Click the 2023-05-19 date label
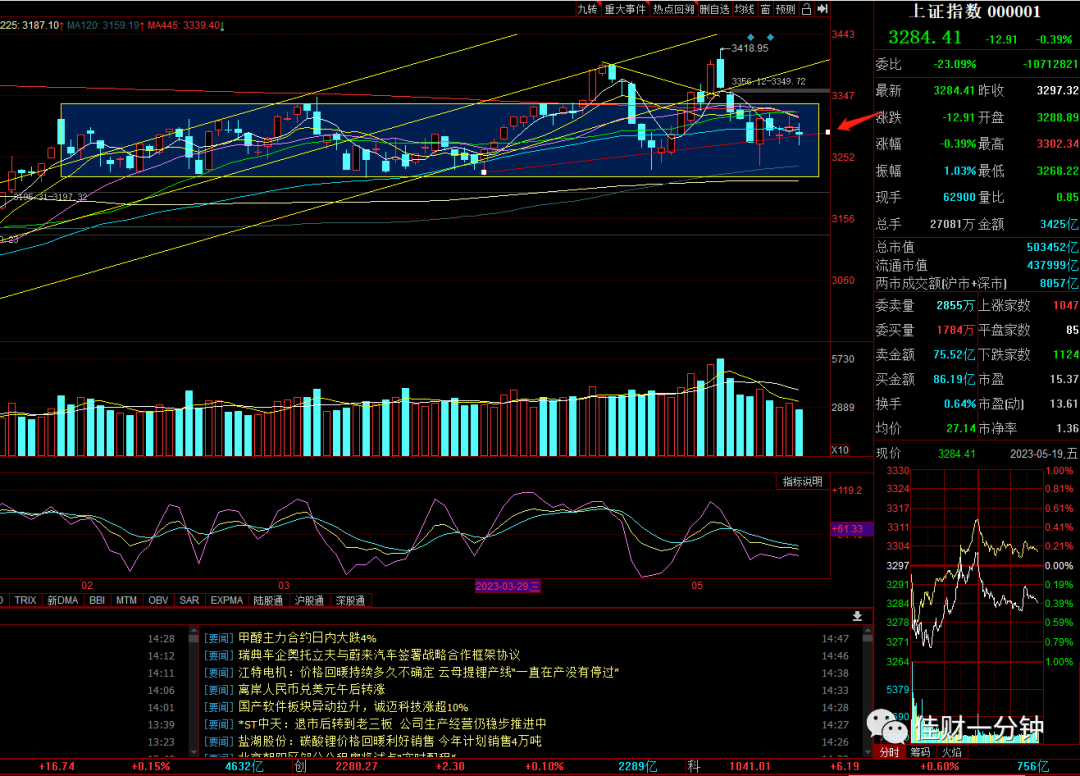Image resolution: width=1080 pixels, height=776 pixels. point(1045,454)
